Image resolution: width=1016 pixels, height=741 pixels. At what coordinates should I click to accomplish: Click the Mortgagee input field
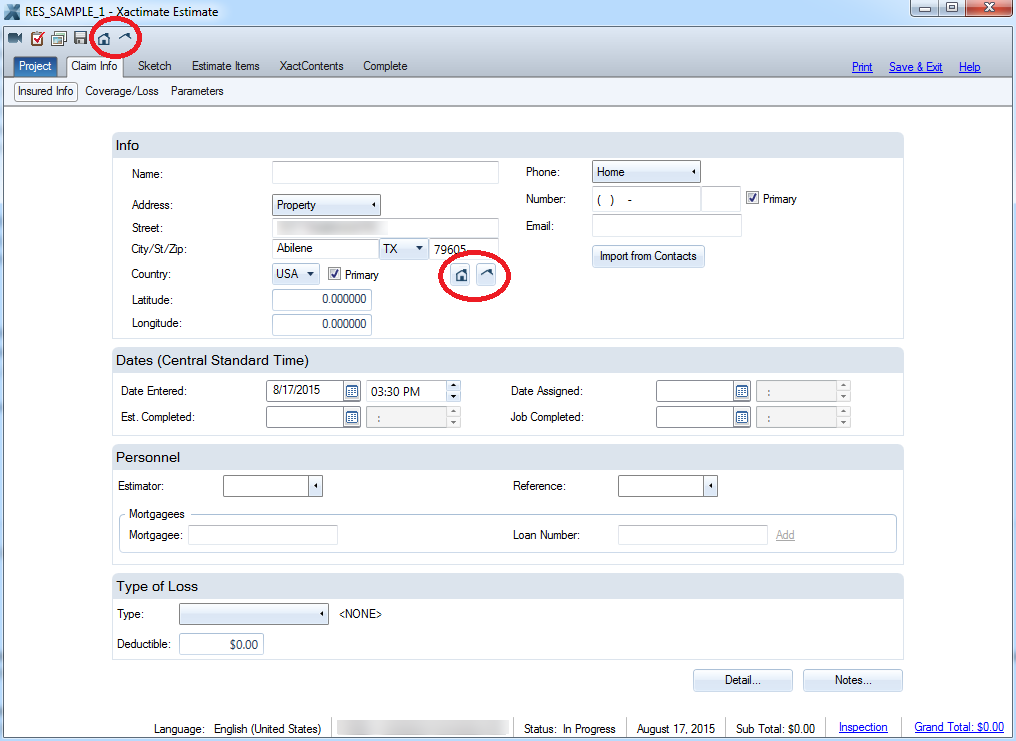pos(263,535)
